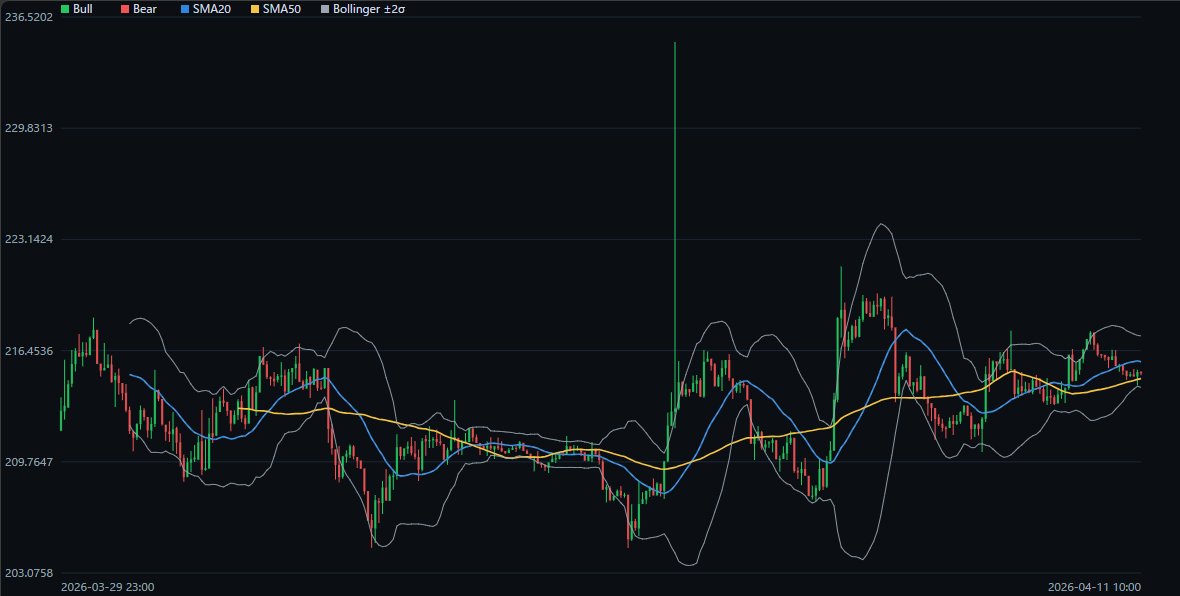
Task: Click the yellow SMA50 legend swatch
Action: 254,8
